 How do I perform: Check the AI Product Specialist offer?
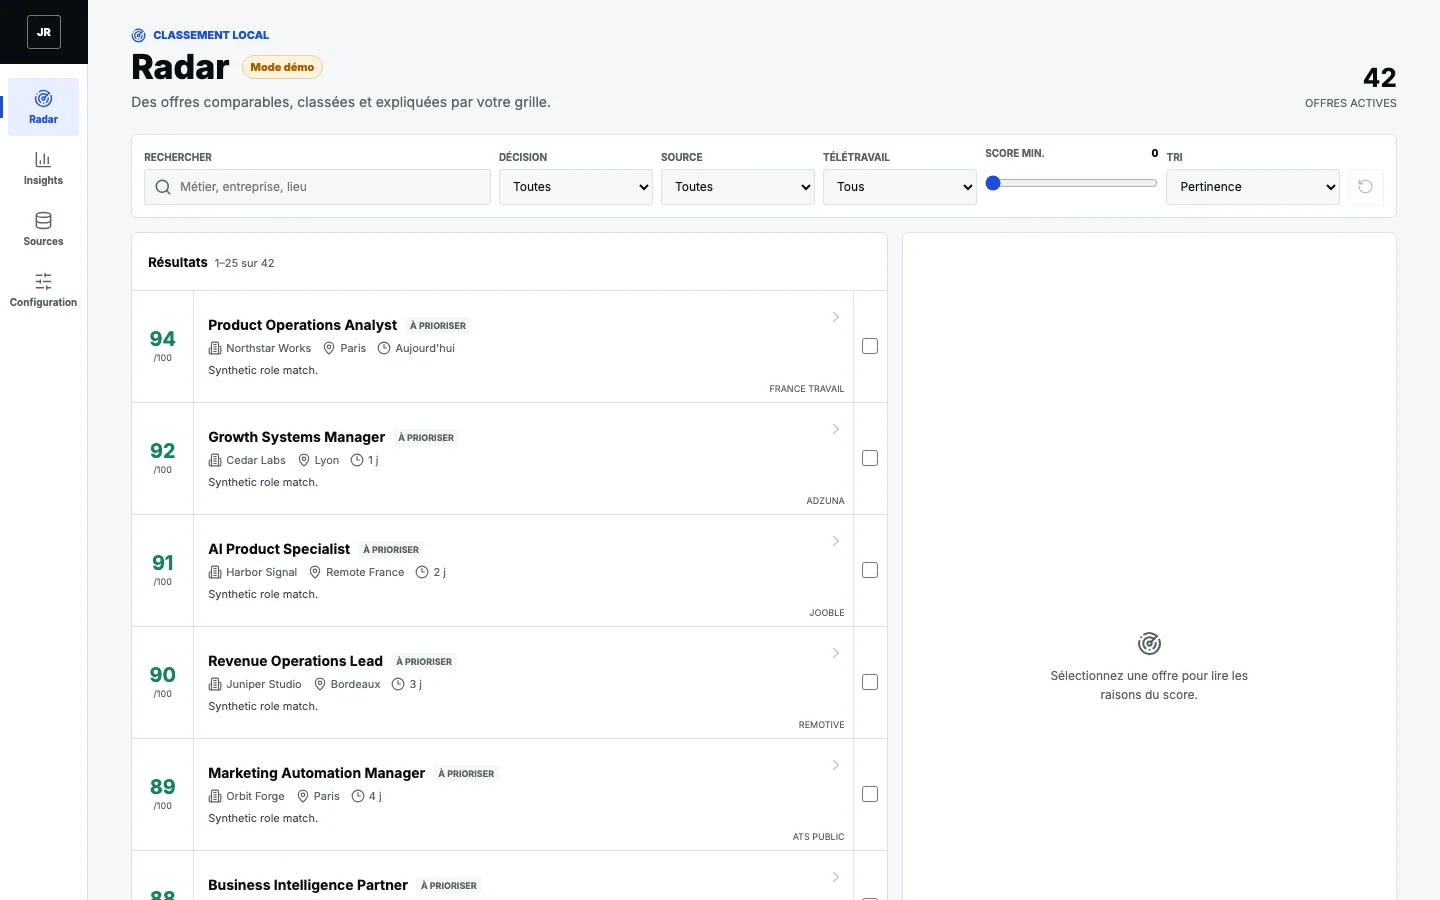point(870,570)
